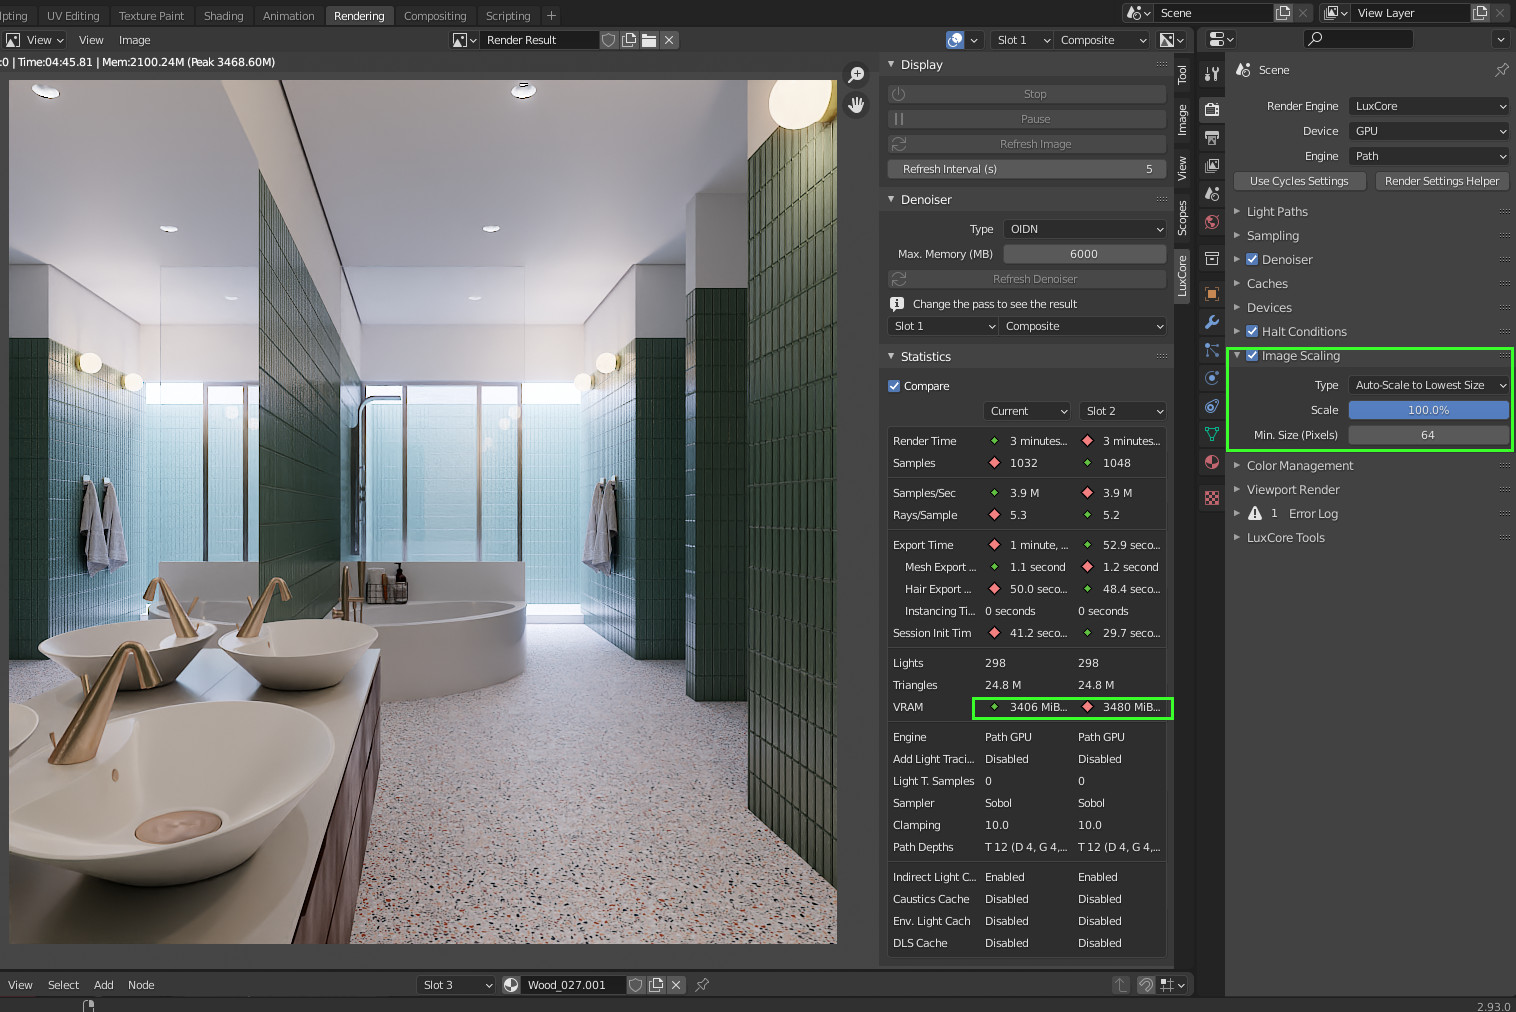Click the Use Cycles Settings button
The image size is (1516, 1012).
1298,181
